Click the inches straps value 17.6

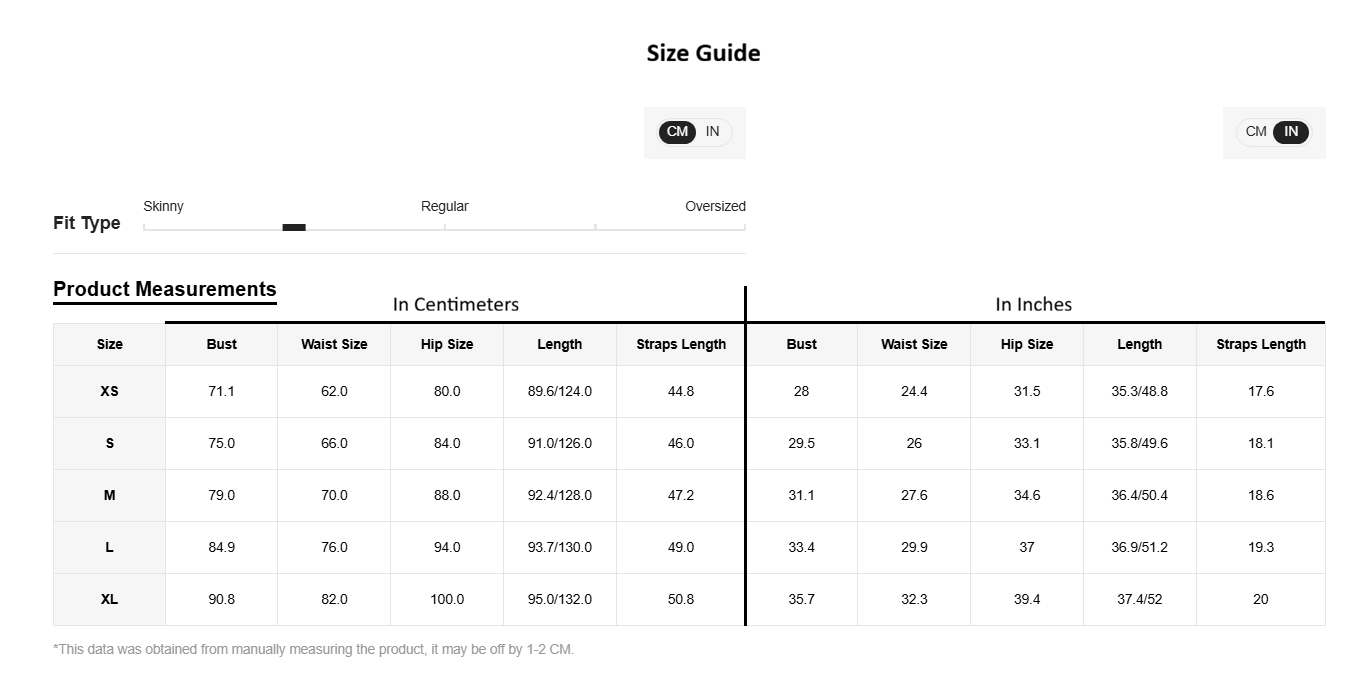1261,391
